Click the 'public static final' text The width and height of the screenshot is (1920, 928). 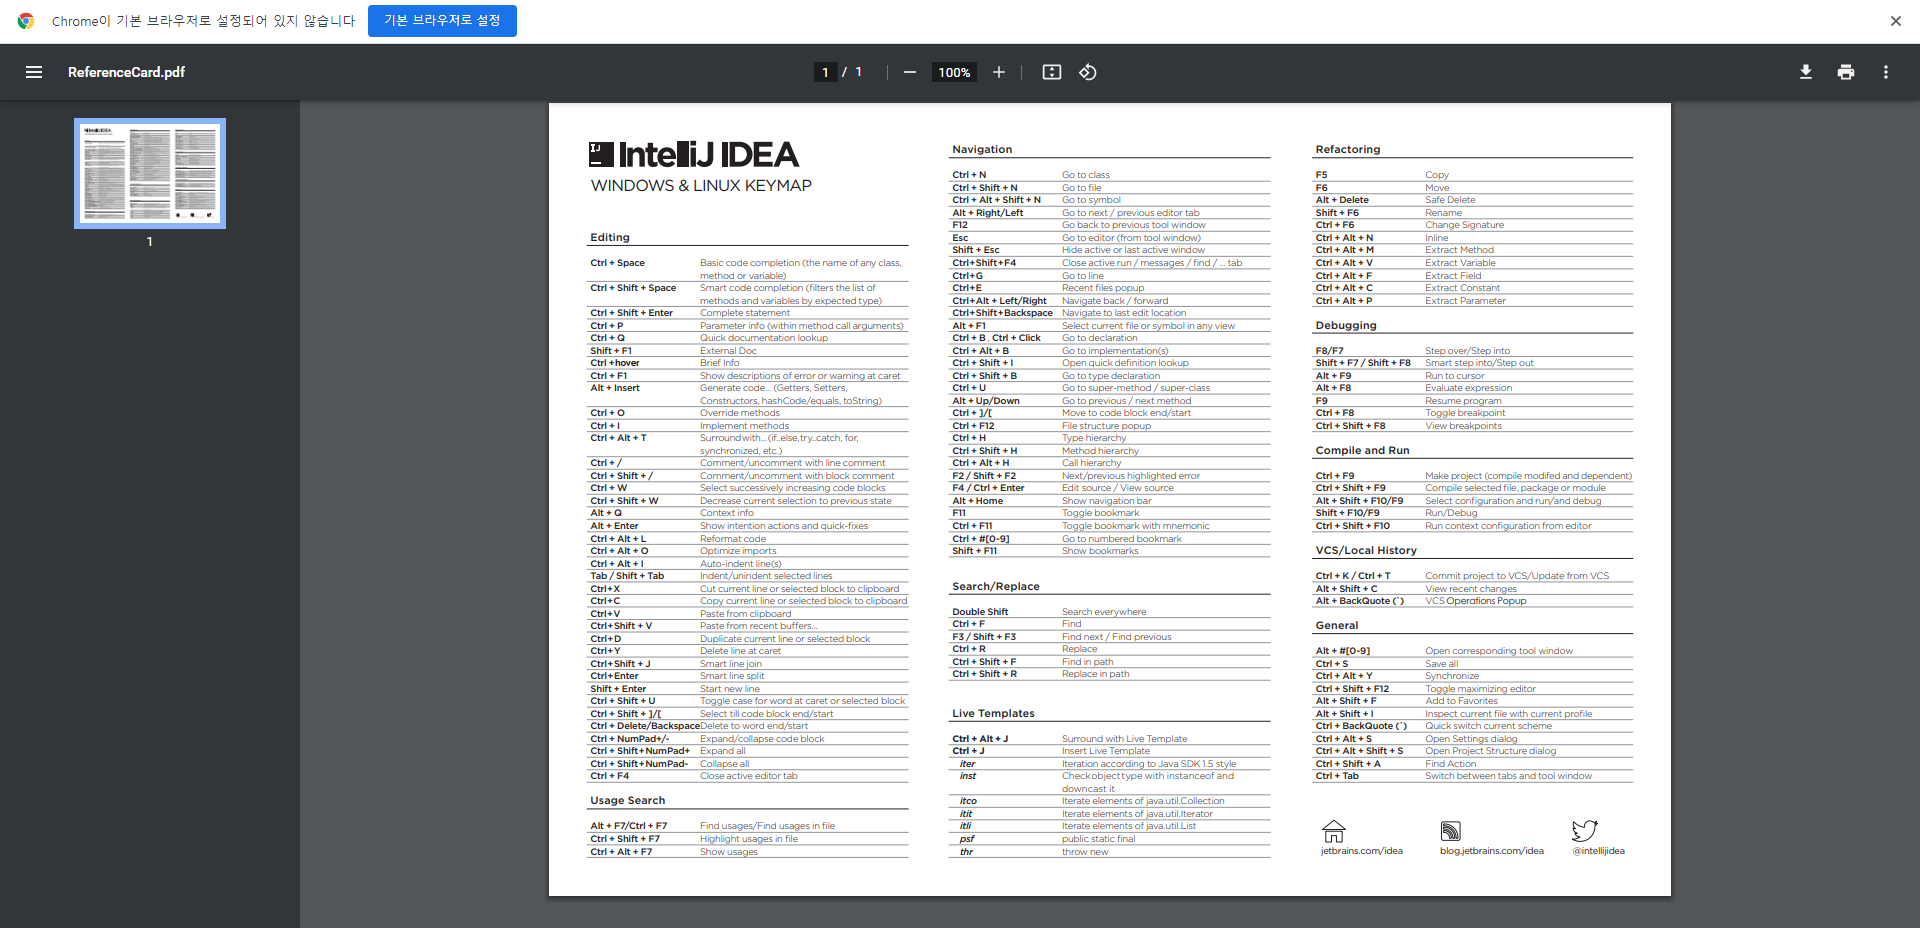tap(1099, 839)
